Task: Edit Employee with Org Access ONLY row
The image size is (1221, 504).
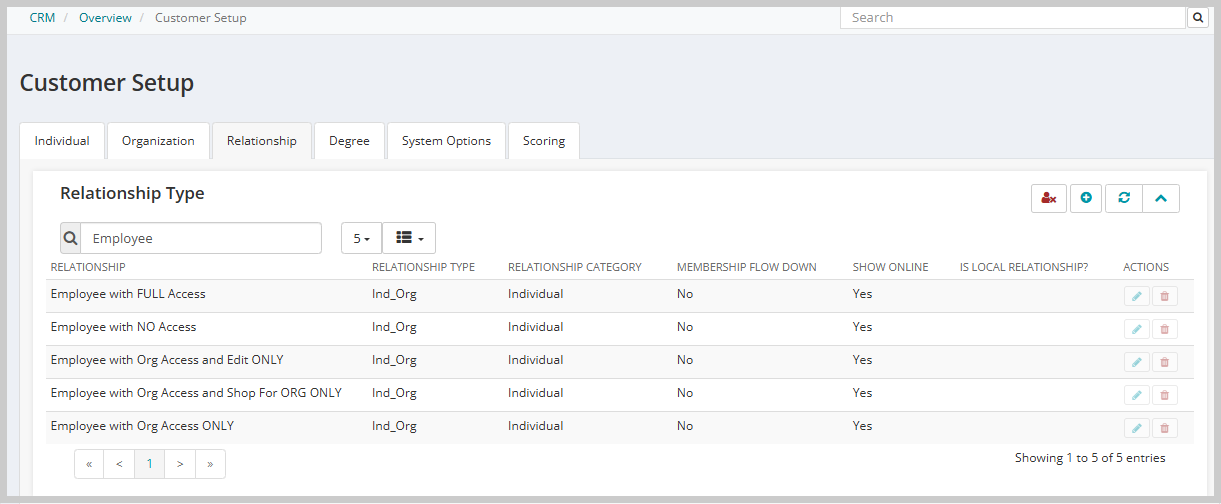Action: (1136, 428)
